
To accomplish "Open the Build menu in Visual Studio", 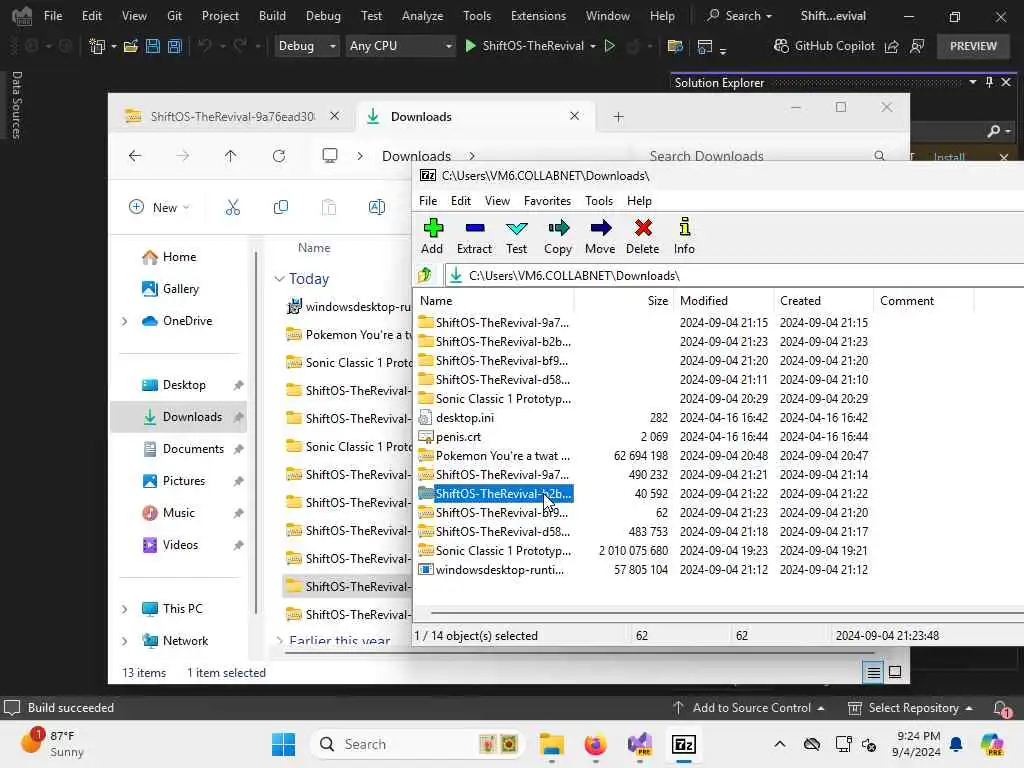I will [272, 16].
